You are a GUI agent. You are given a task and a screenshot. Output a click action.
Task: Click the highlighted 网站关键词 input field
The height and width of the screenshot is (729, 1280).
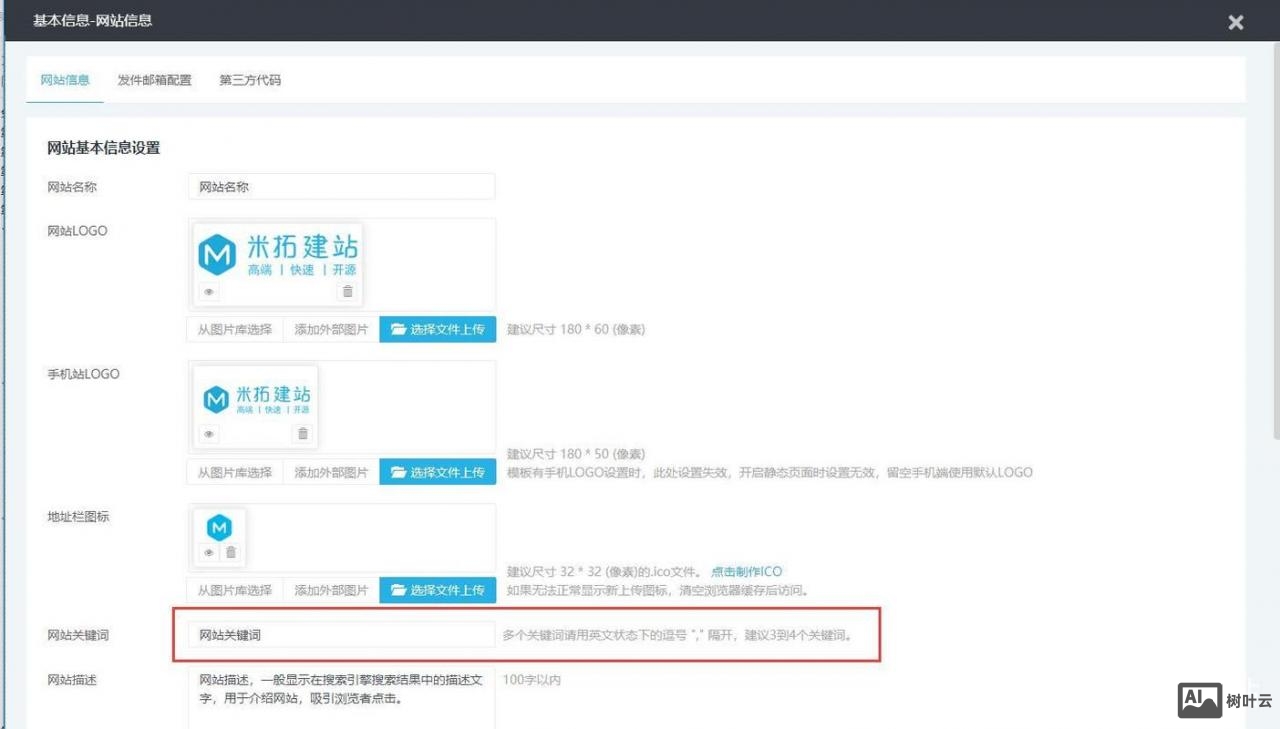coord(340,634)
